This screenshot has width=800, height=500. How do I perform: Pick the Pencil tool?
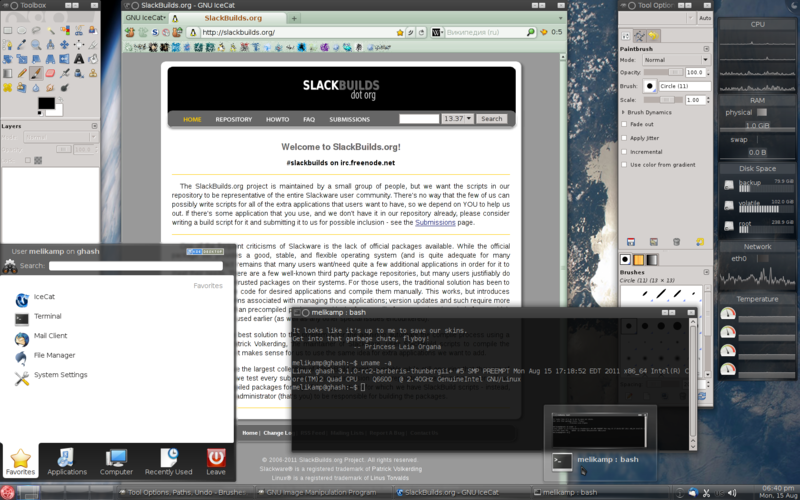click(21, 73)
